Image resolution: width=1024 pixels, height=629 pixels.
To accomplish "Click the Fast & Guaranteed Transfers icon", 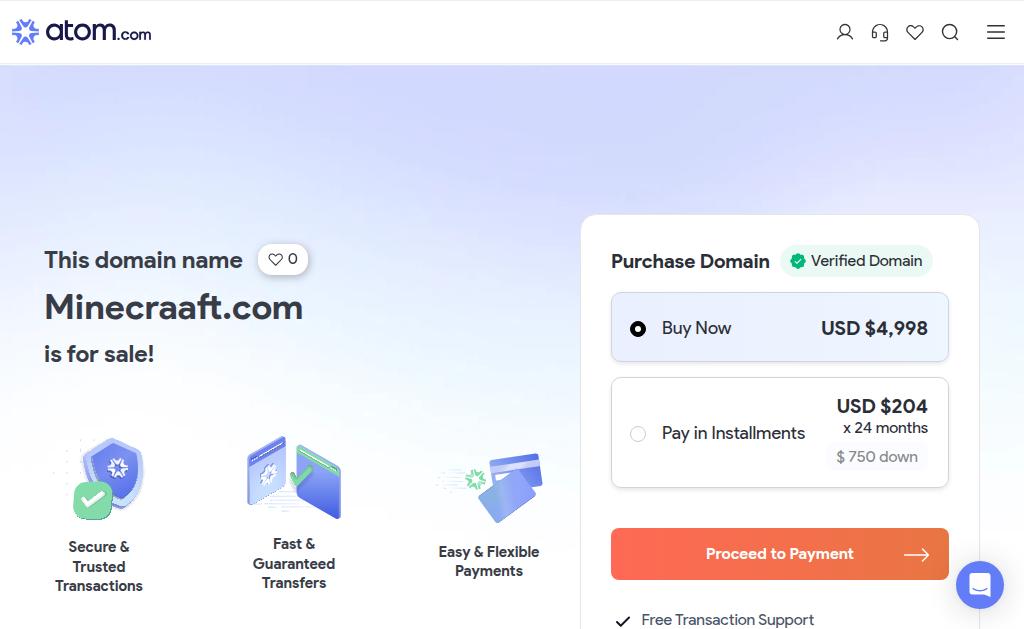I will 294,477.
